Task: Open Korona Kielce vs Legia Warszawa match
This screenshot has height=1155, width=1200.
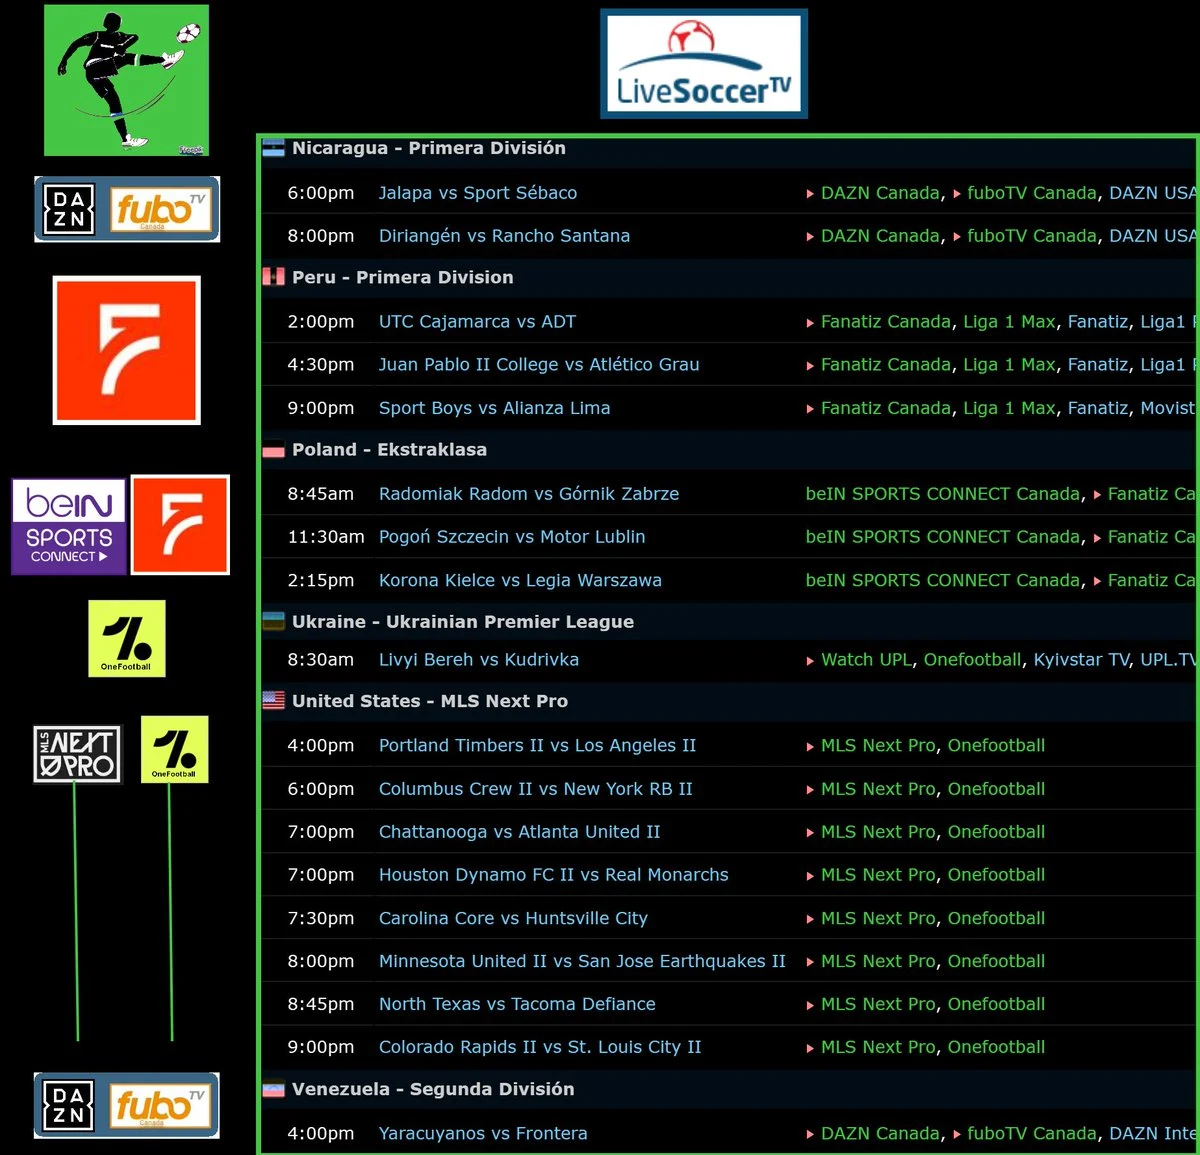Action: [520, 580]
